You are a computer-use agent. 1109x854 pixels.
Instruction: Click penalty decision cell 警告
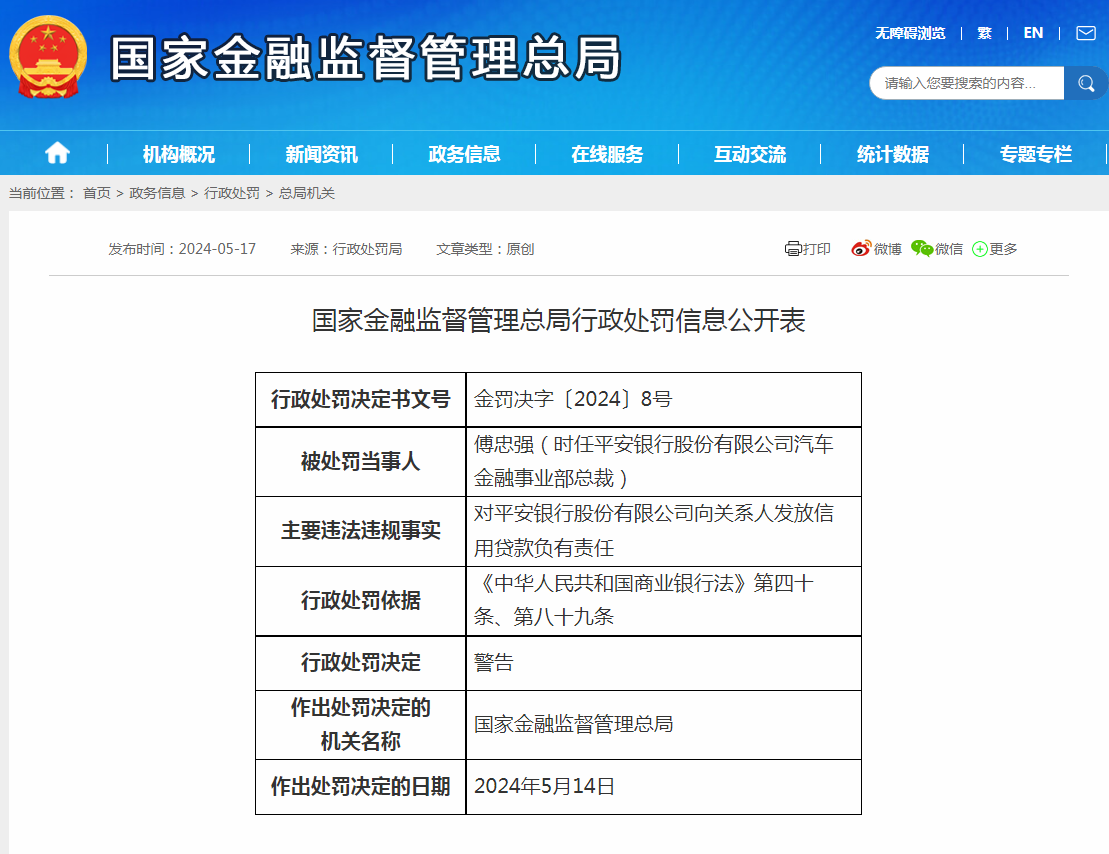[663, 663]
